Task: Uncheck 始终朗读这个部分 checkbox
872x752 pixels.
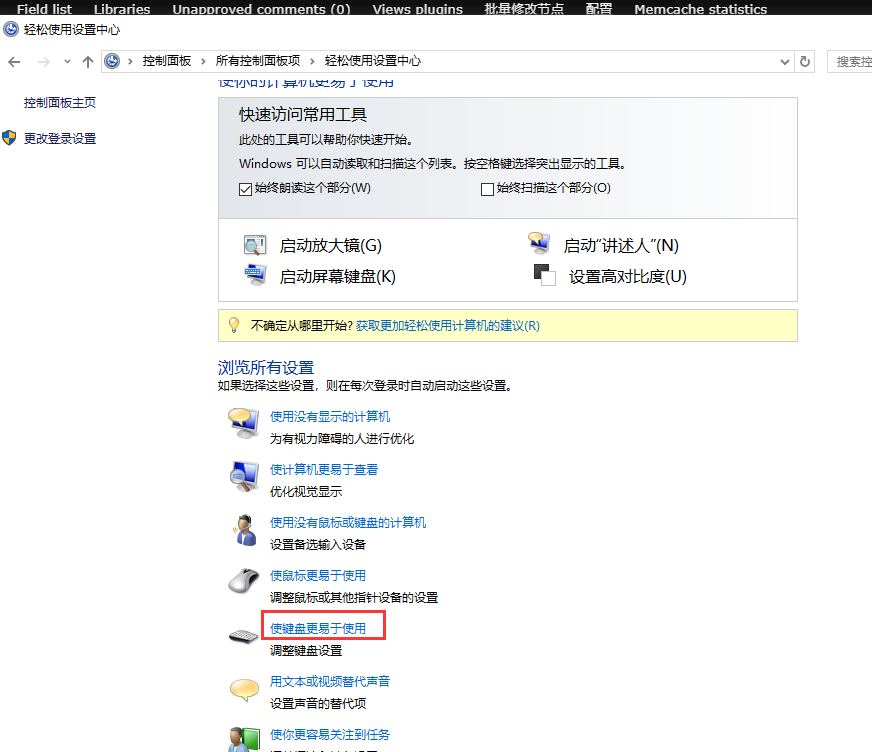Action: pyautogui.click(x=246, y=189)
